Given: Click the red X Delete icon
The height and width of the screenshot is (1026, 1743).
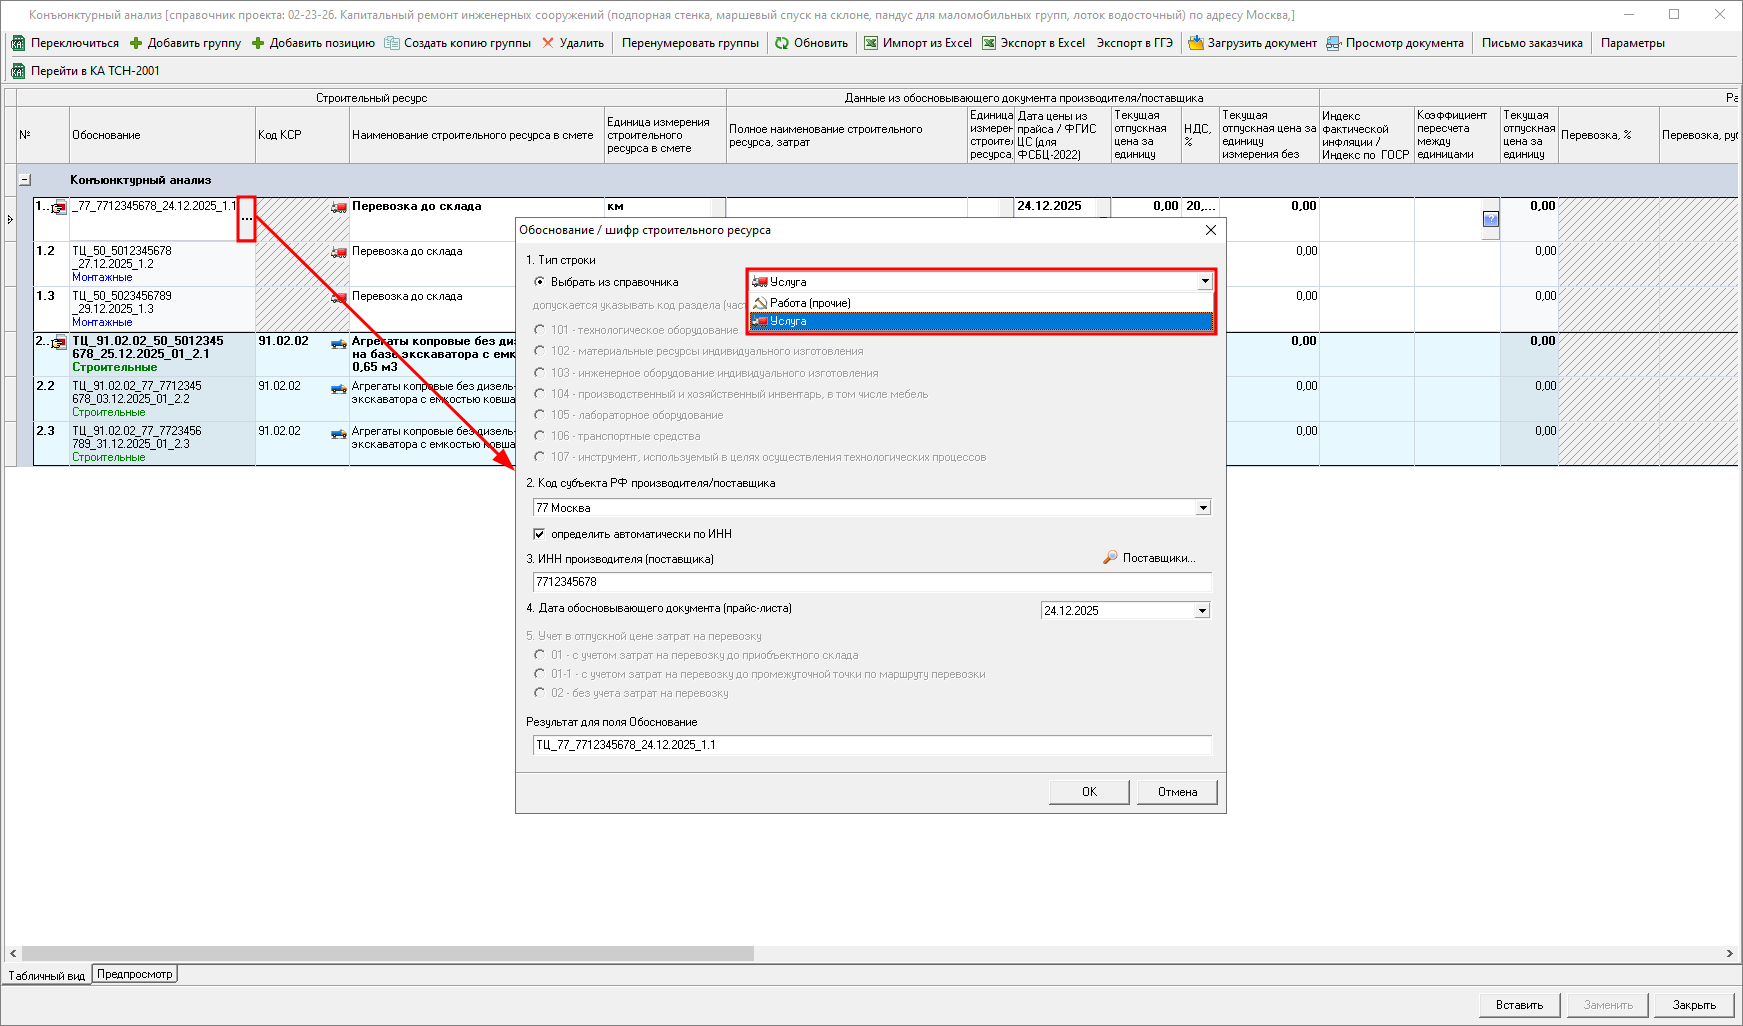Looking at the screenshot, I should [x=548, y=43].
